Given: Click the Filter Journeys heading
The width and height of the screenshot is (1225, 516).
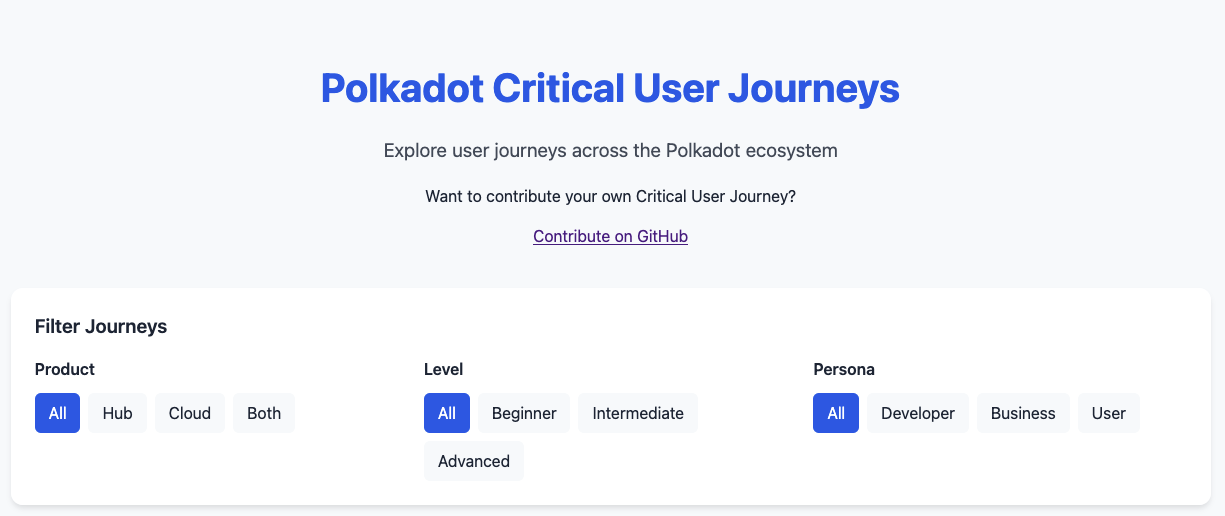Looking at the screenshot, I should (x=101, y=326).
